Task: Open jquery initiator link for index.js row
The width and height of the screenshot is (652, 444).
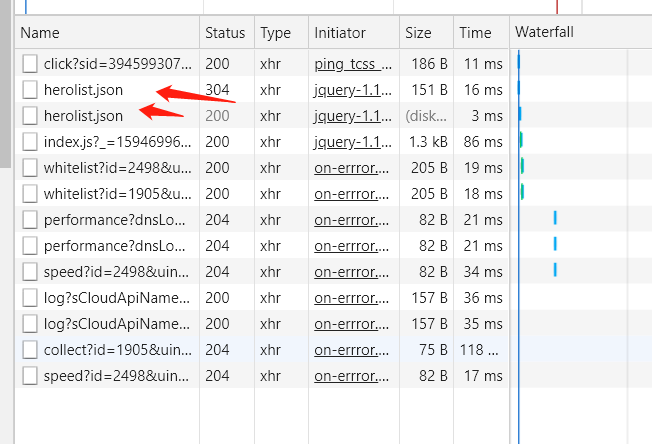Action: coord(353,142)
